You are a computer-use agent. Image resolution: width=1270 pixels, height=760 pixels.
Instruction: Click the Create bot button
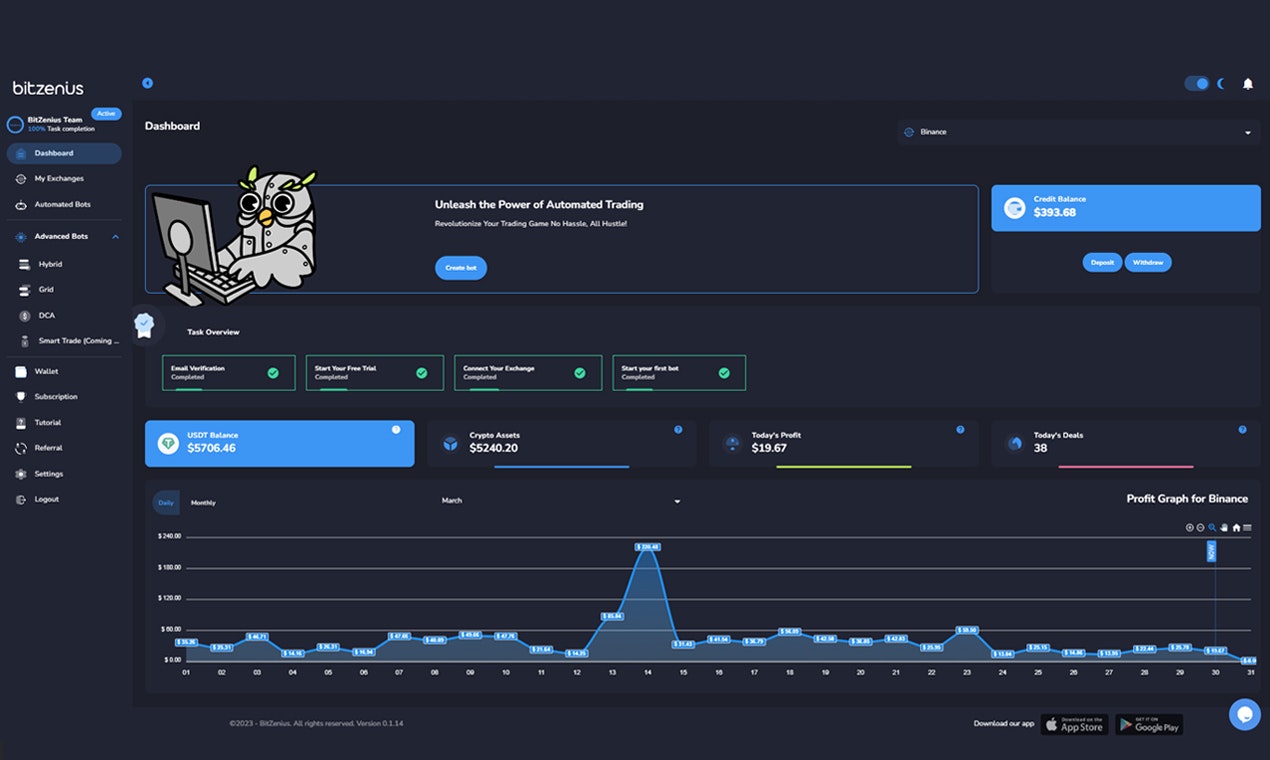[x=461, y=268]
